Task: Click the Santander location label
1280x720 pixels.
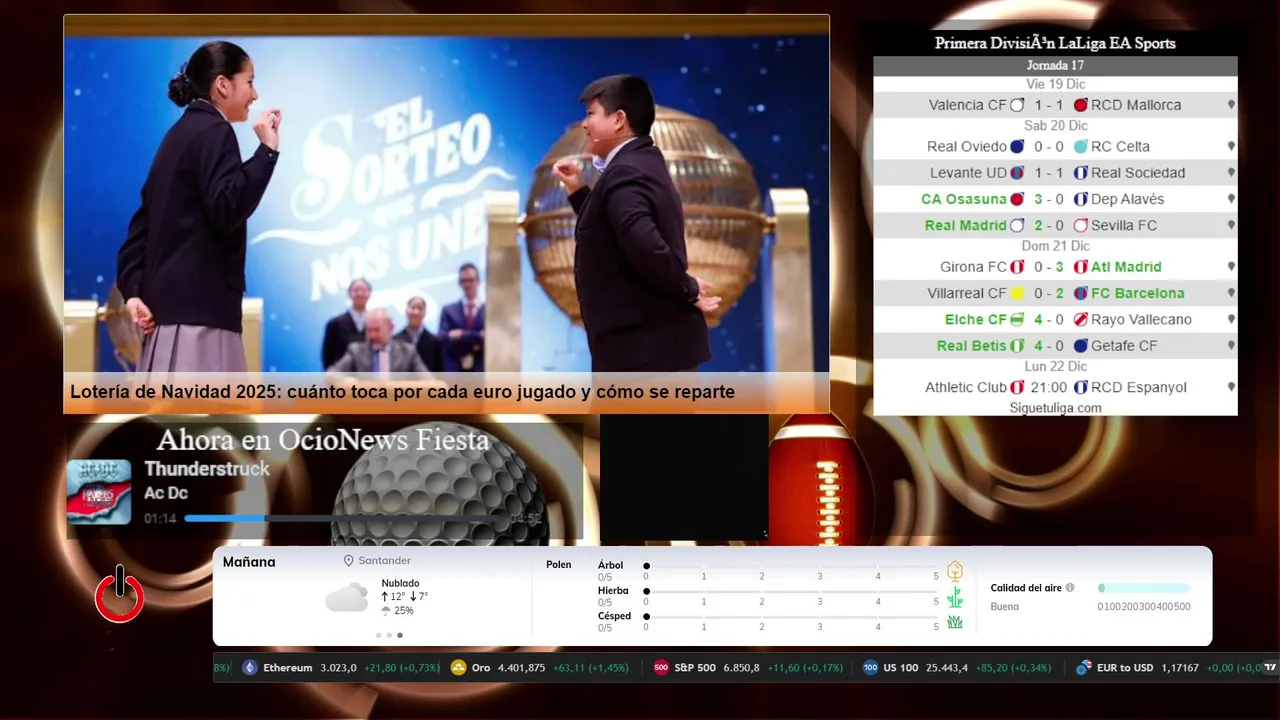Action: [385, 561]
